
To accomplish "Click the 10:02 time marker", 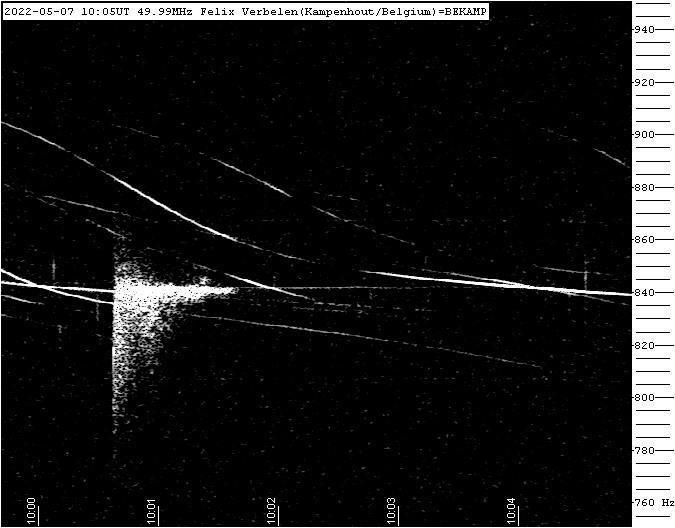I will (271, 511).
